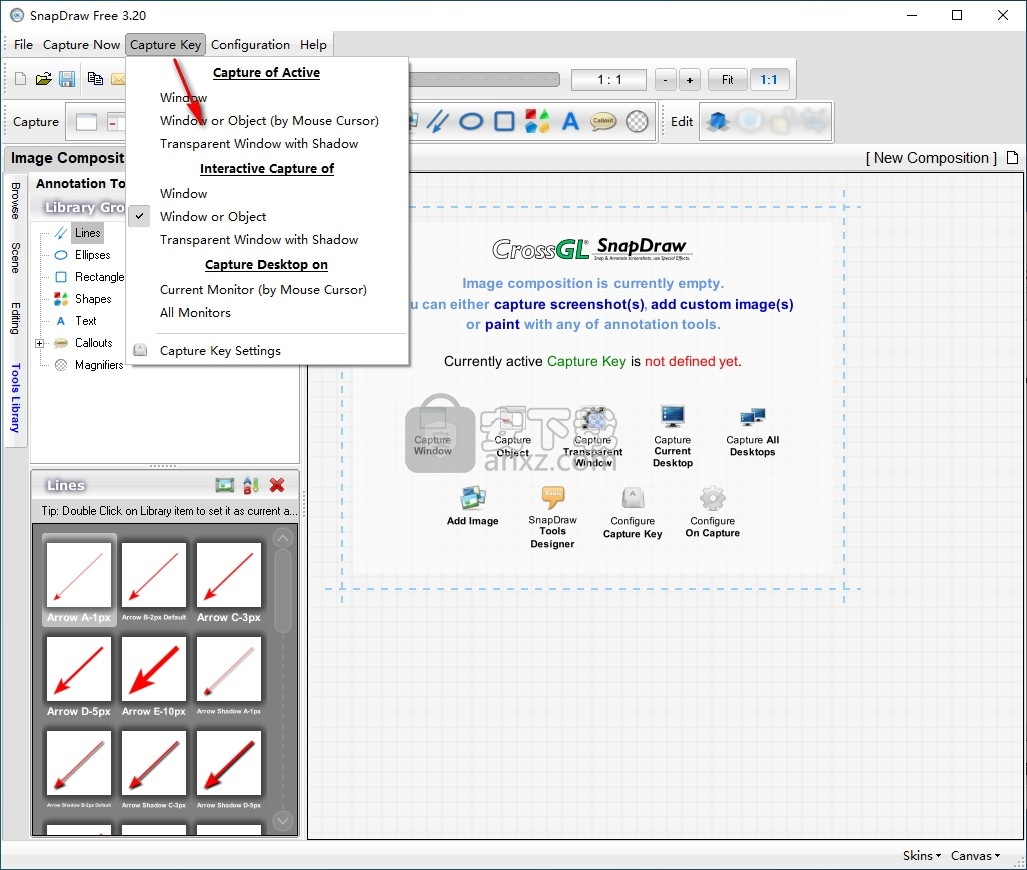Select Text in library tree
The height and width of the screenshot is (870, 1027).
85,321
